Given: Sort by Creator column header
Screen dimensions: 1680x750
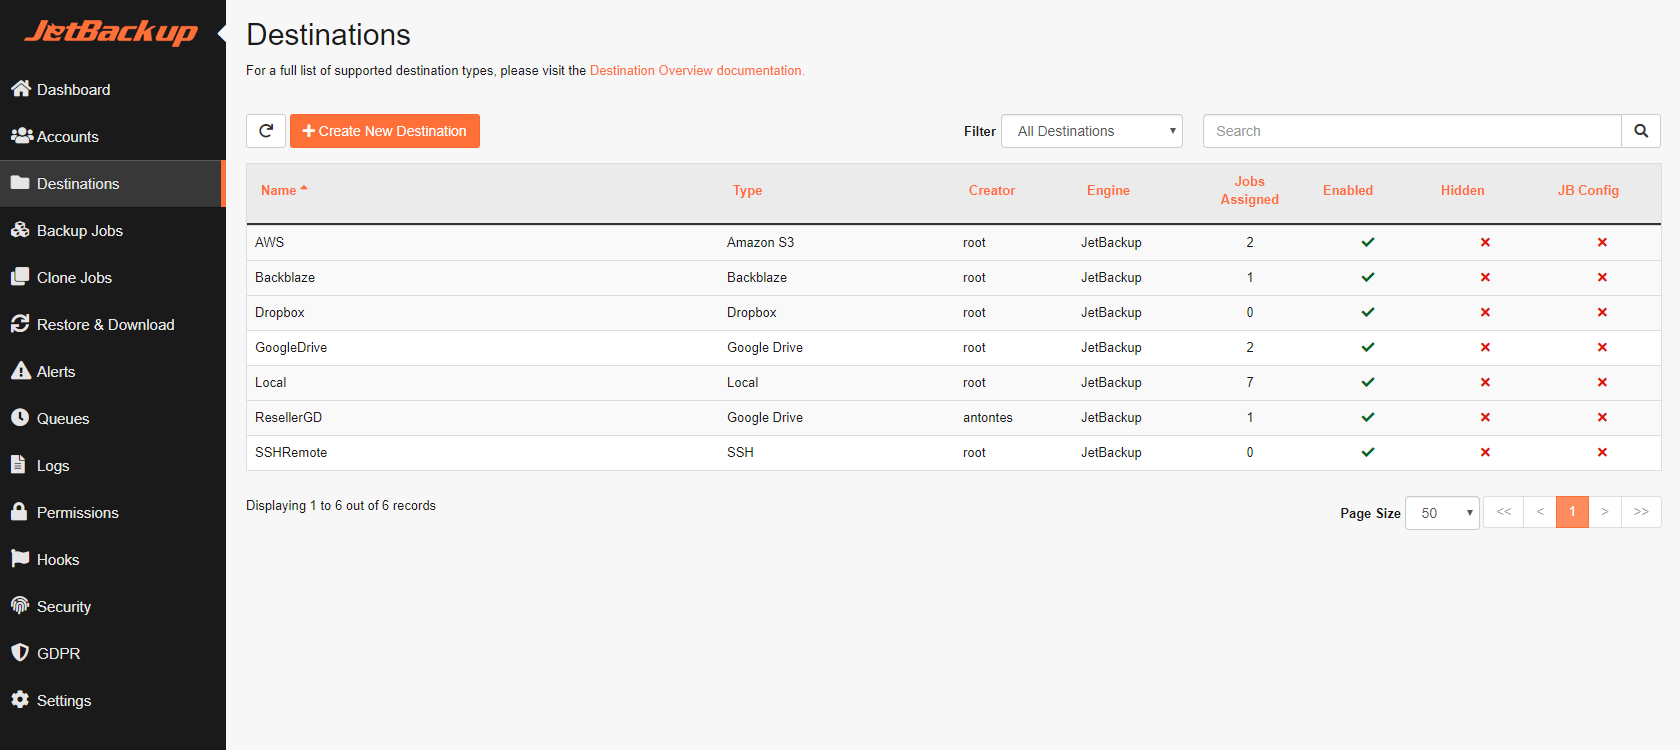Looking at the screenshot, I should tap(992, 190).
